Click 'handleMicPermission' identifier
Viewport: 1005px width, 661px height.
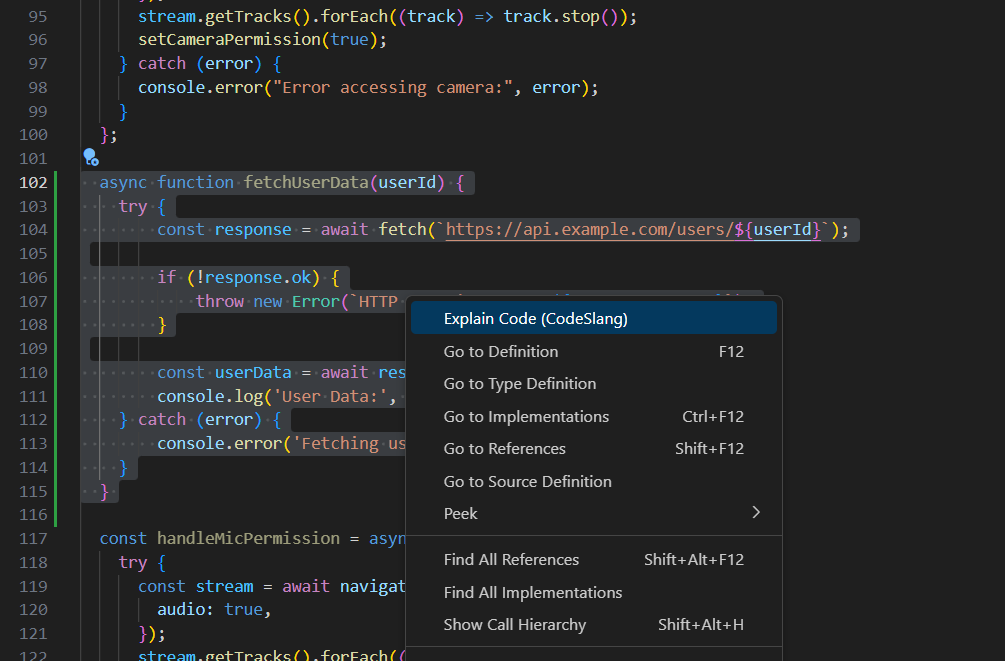248,539
